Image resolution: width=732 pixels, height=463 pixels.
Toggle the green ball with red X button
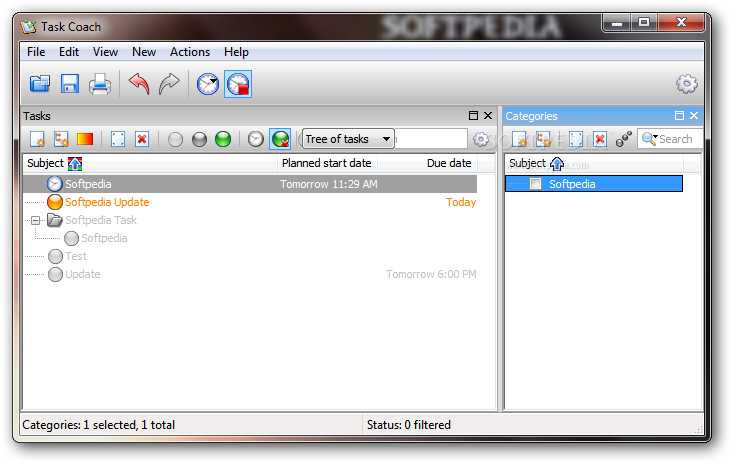[x=280, y=139]
